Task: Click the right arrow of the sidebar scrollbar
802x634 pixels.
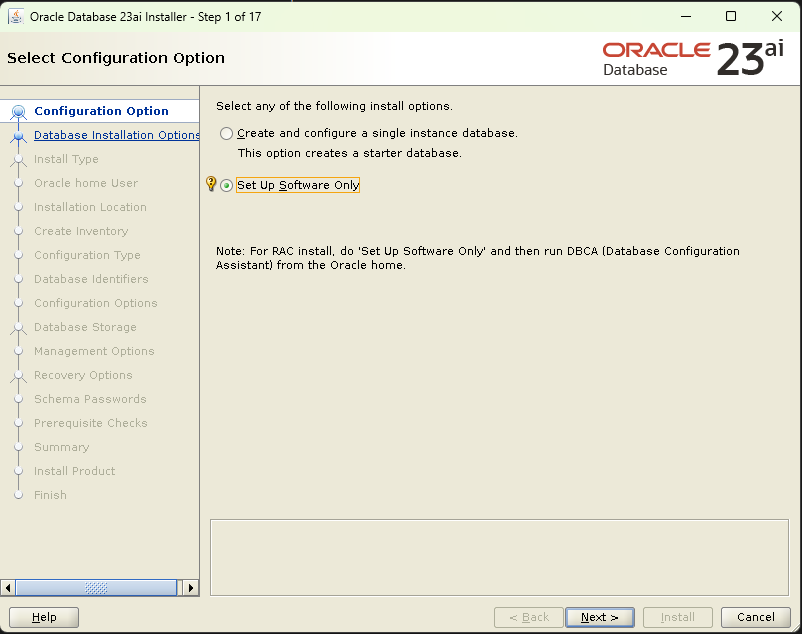Action: point(190,587)
